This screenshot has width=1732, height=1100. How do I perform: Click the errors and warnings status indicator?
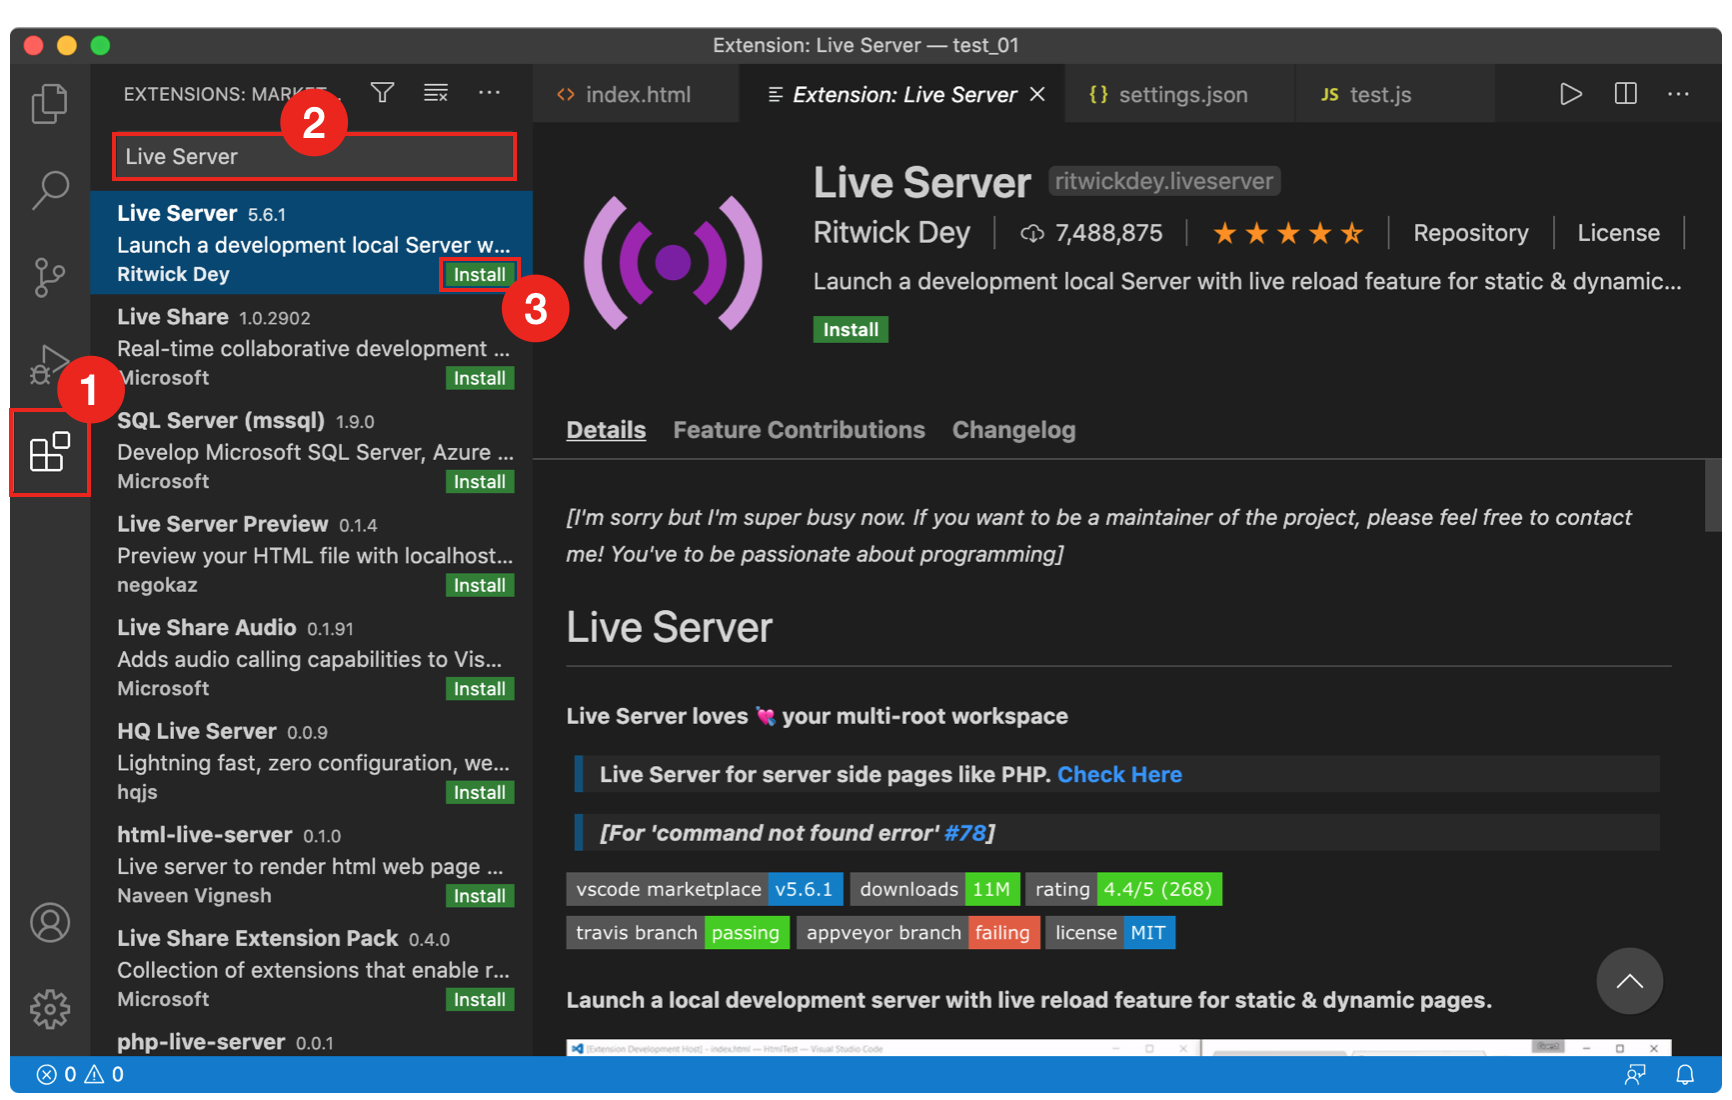point(80,1074)
